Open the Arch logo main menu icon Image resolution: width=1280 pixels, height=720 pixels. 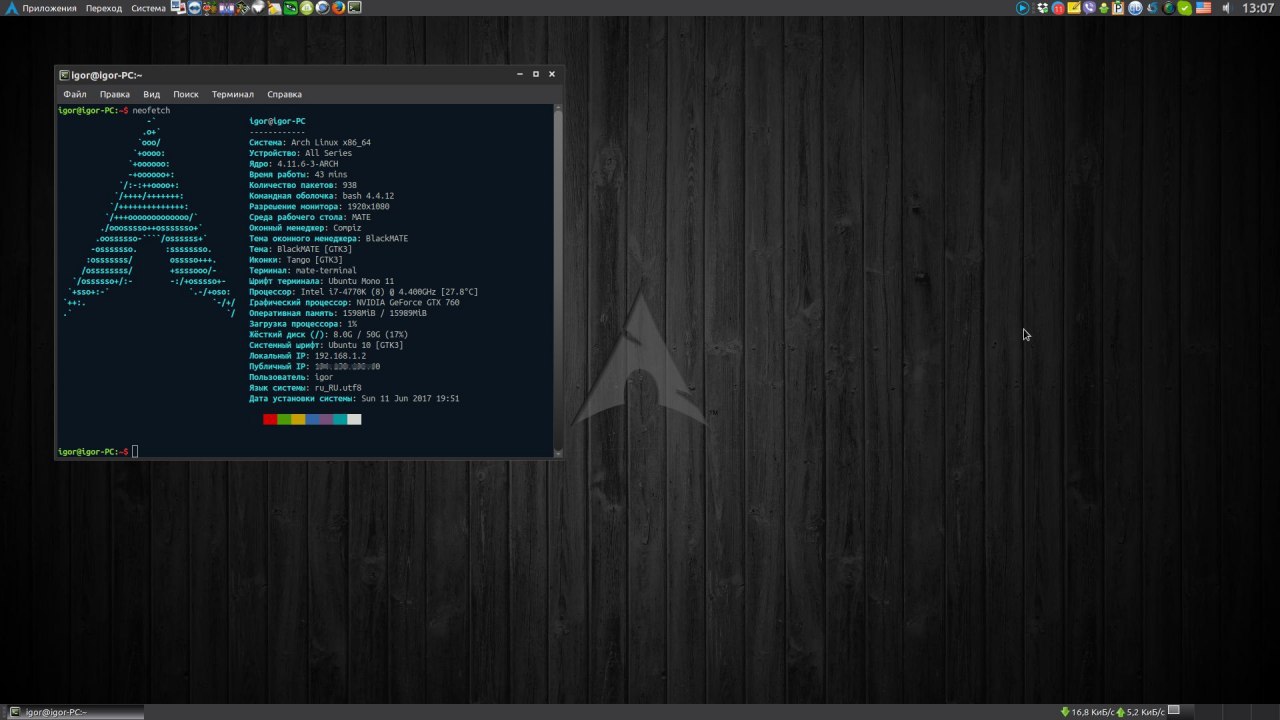[x=11, y=8]
